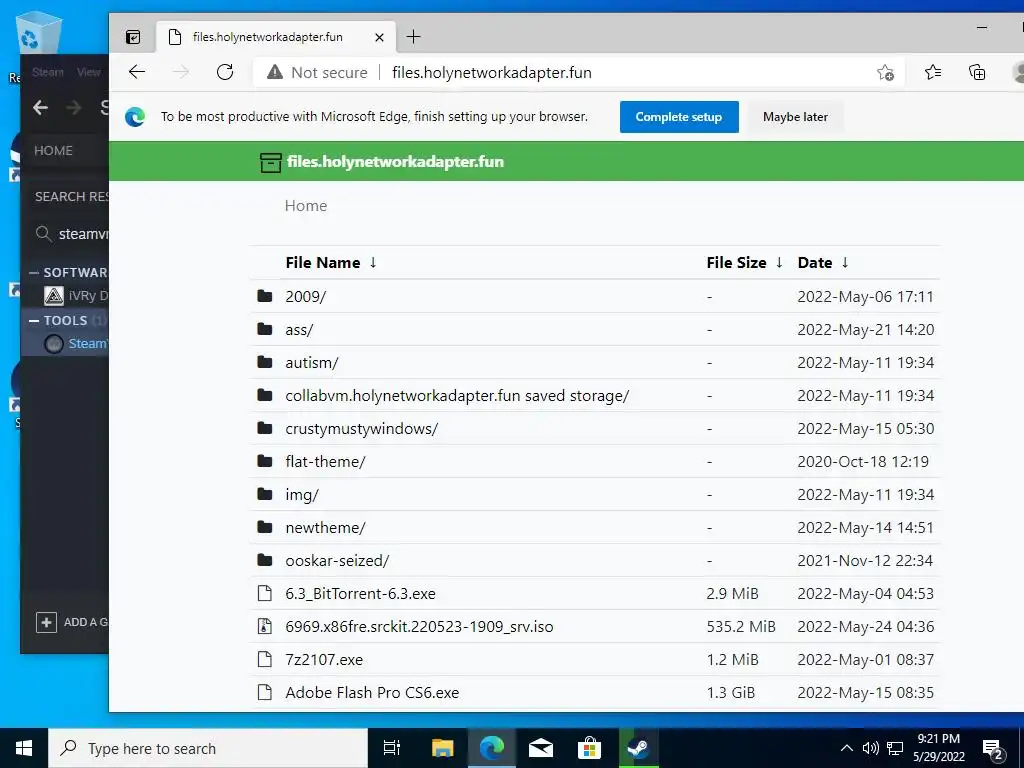1024x768 pixels.
Task: Open network status tray icon
Action: coord(895,748)
